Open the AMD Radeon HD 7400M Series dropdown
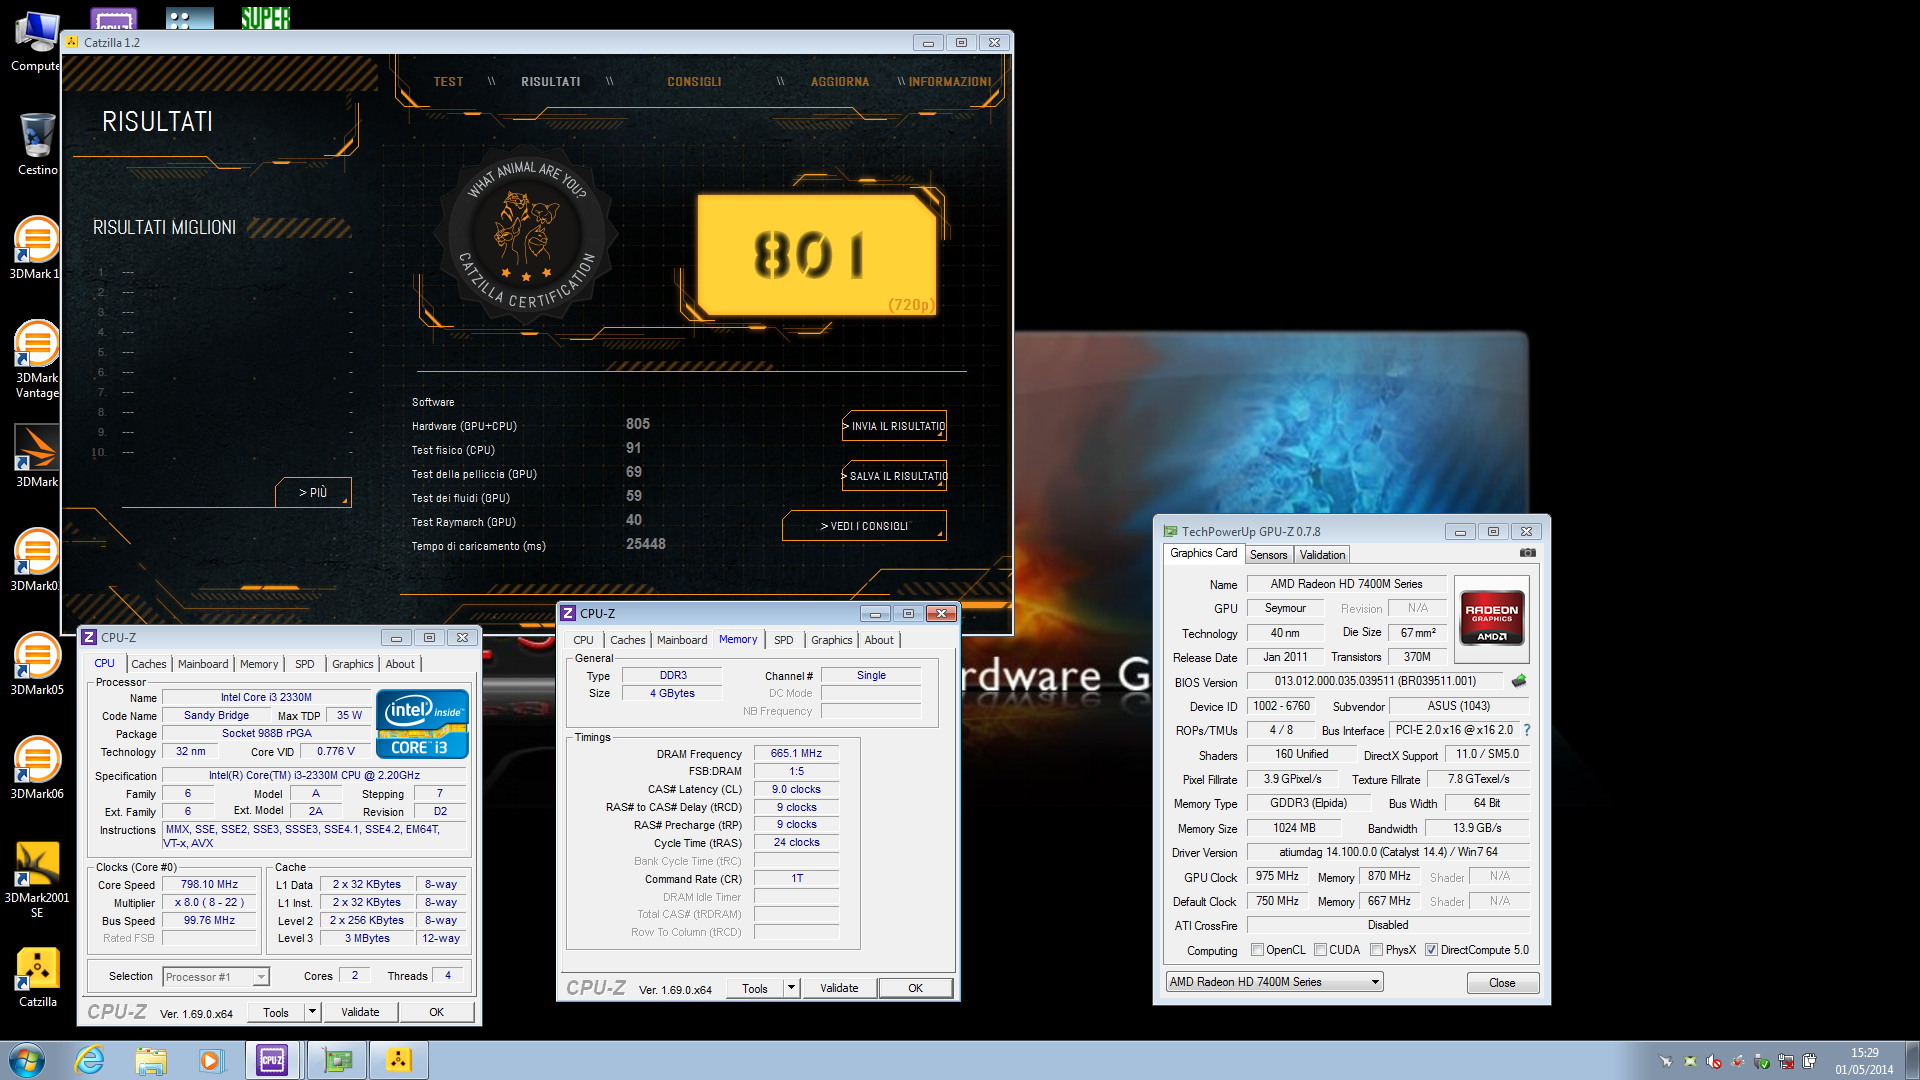The image size is (1920, 1080). click(x=1275, y=982)
